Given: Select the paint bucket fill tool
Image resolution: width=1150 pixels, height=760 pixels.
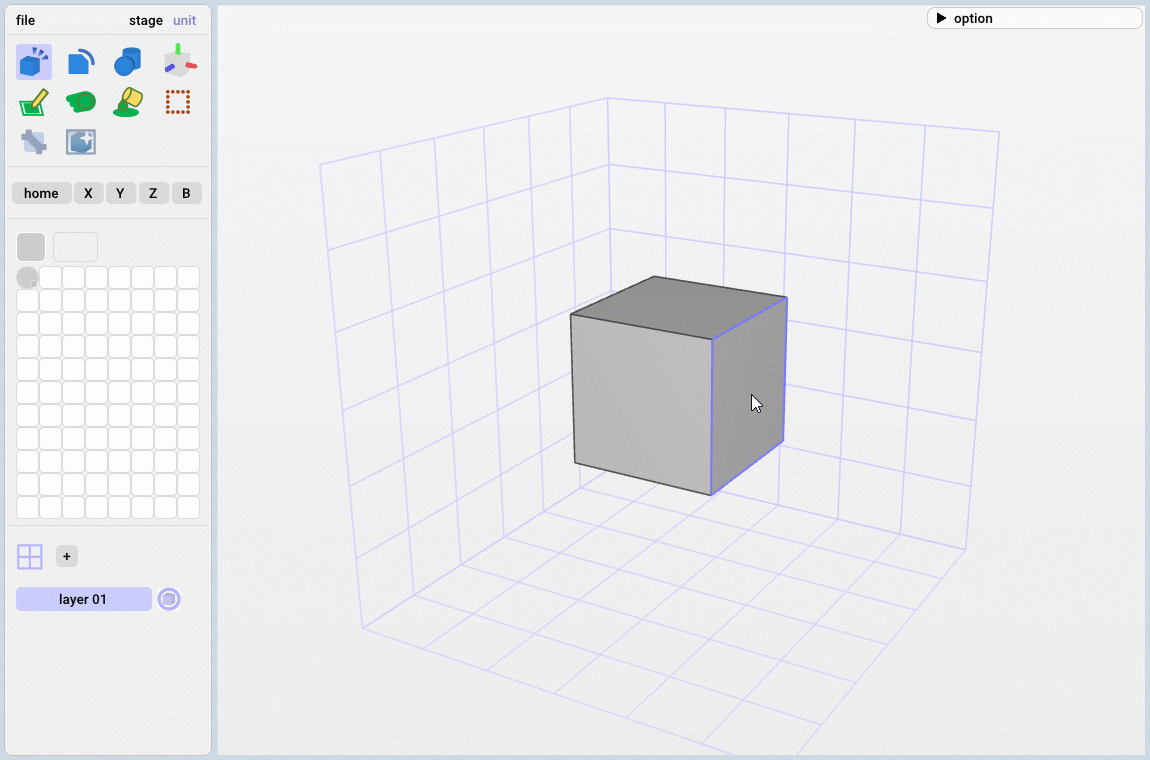Looking at the screenshot, I should [x=128, y=102].
